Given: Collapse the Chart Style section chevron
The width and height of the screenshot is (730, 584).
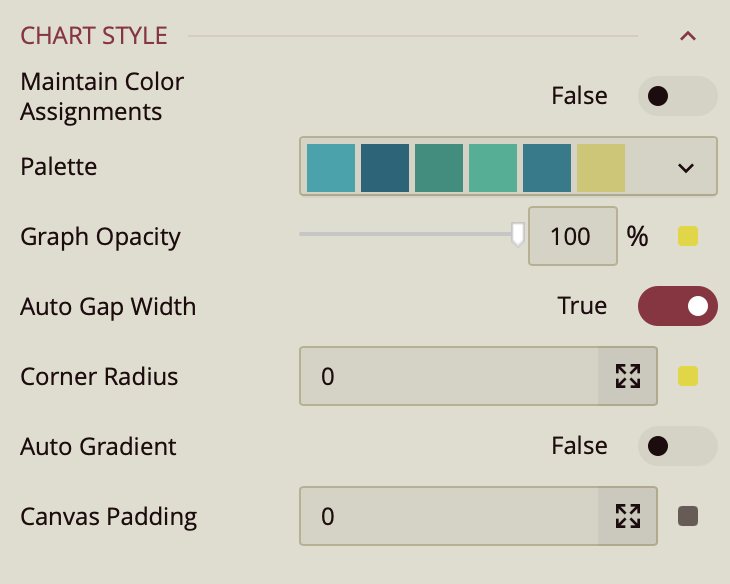Looking at the screenshot, I should [687, 37].
